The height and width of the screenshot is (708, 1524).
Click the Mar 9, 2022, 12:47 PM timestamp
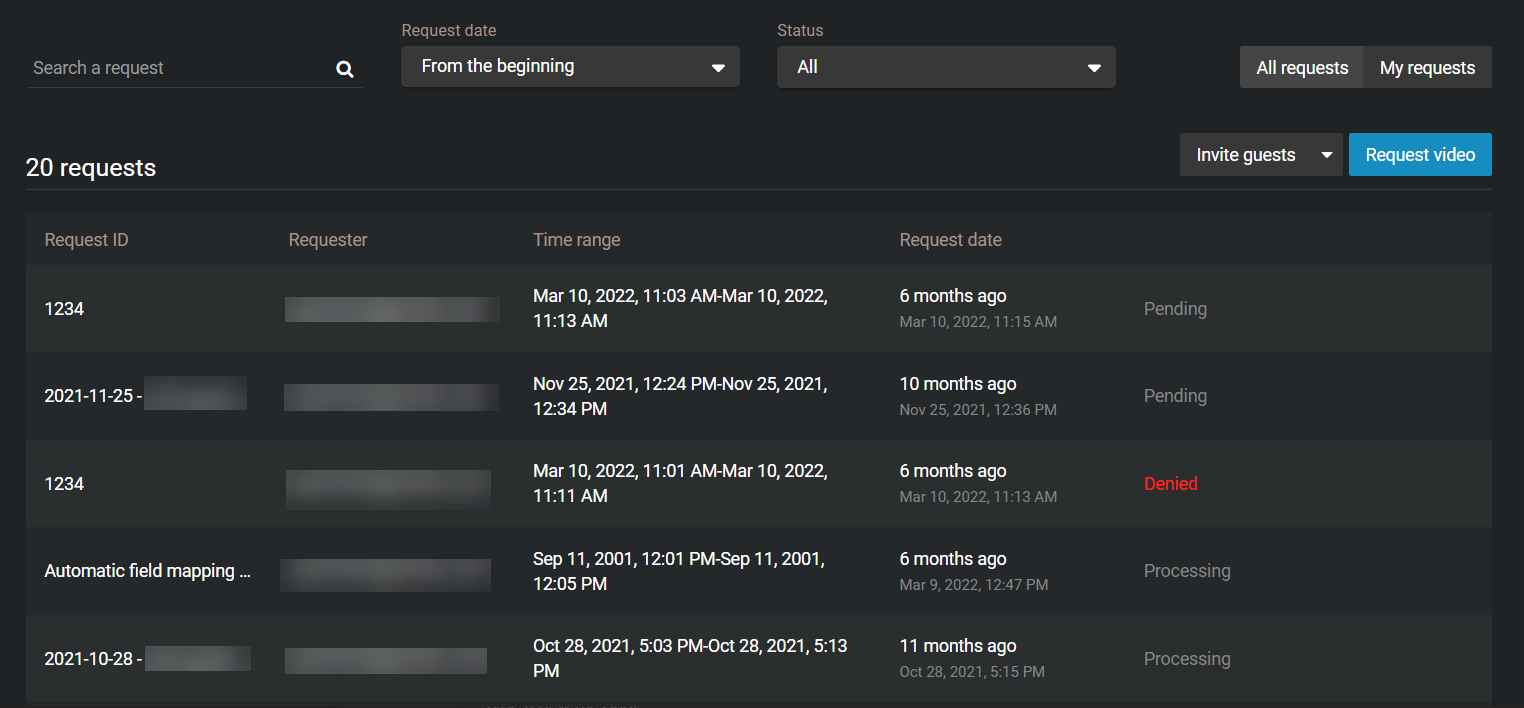(974, 585)
